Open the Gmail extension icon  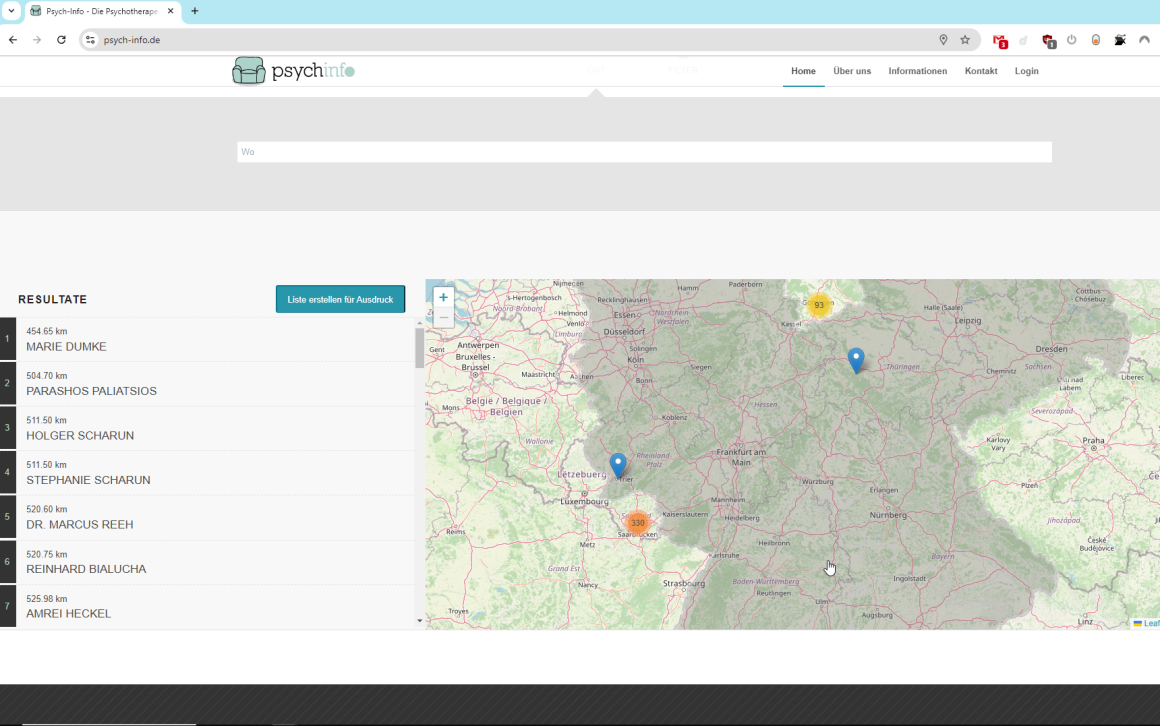coord(999,40)
